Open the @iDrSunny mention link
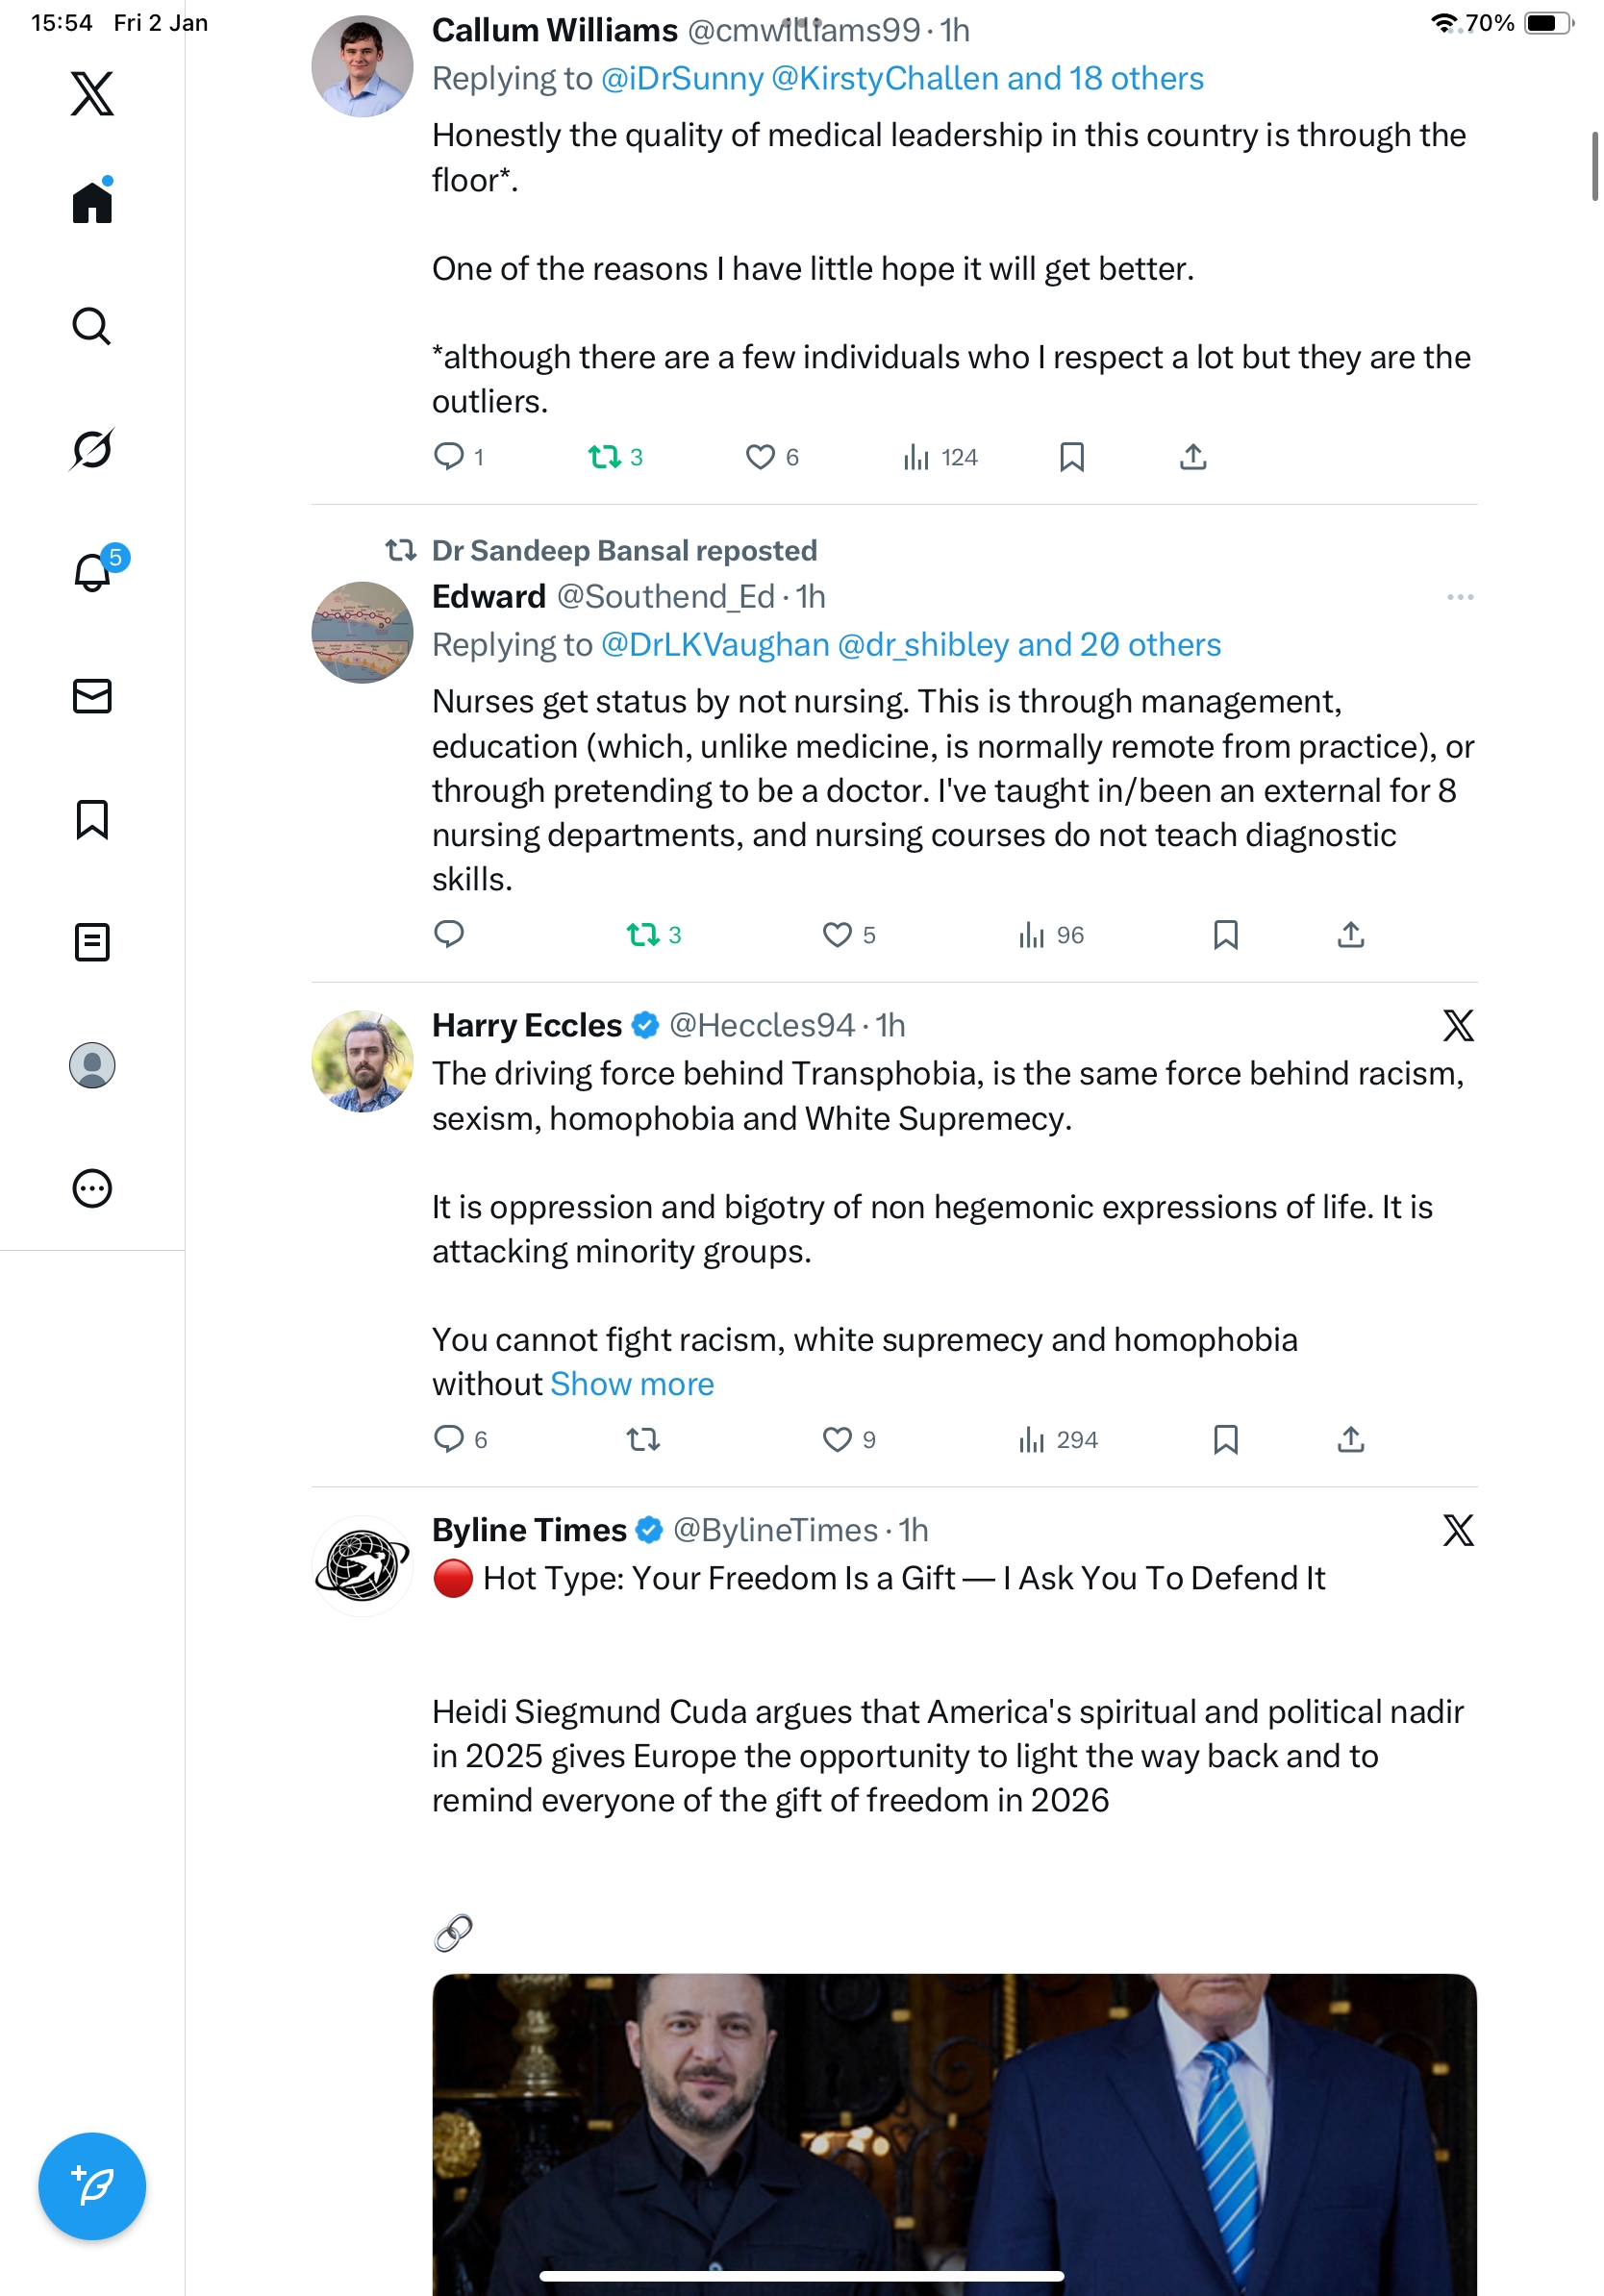The height and width of the screenshot is (2296, 1604). point(682,79)
